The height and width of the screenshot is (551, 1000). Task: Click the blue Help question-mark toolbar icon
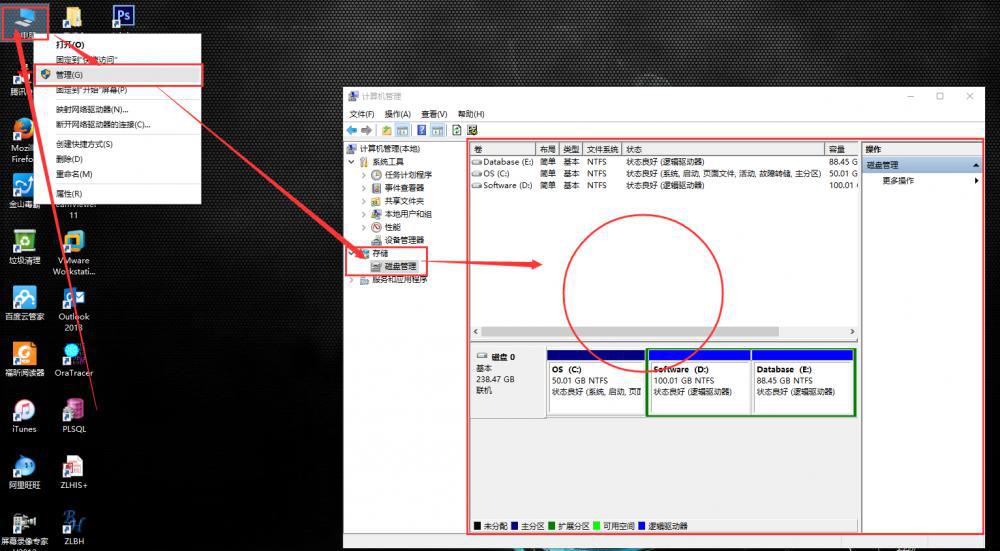tap(422, 130)
